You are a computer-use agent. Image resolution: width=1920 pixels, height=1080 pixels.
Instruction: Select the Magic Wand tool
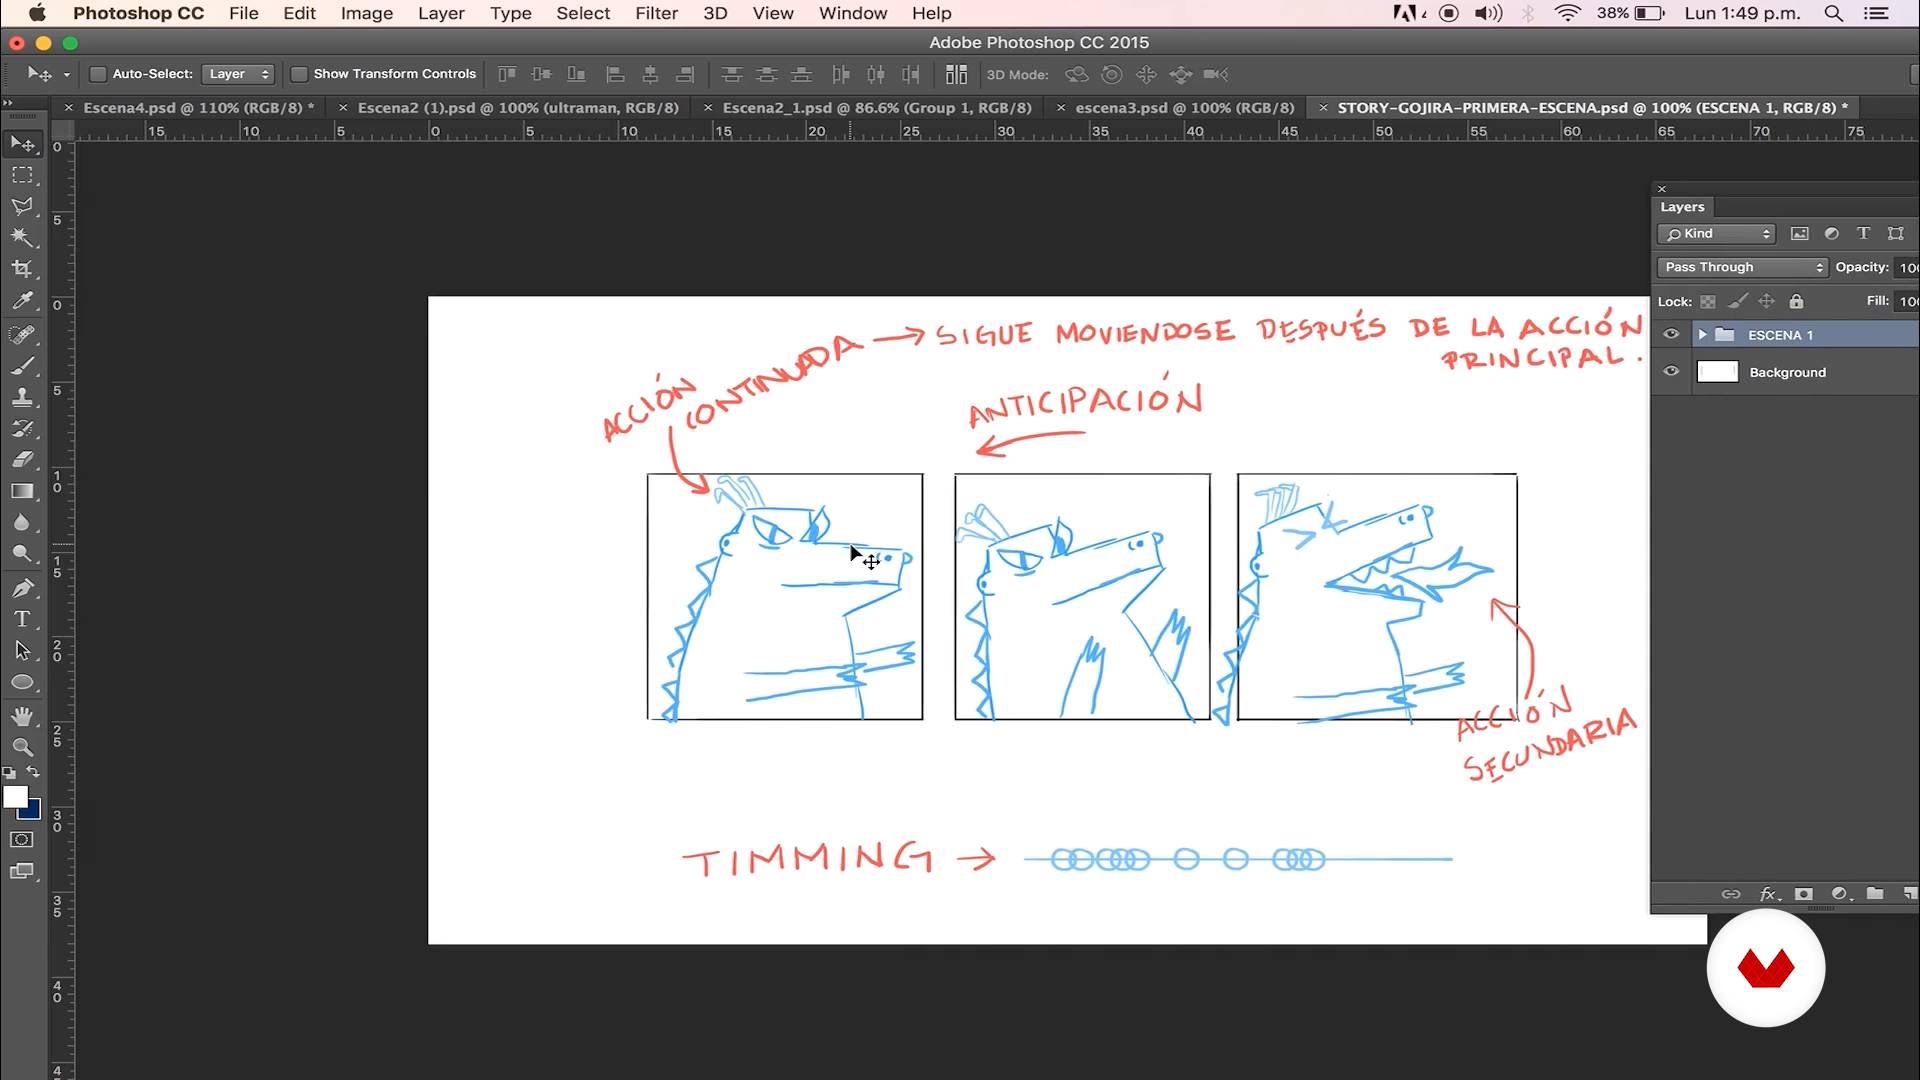click(23, 237)
